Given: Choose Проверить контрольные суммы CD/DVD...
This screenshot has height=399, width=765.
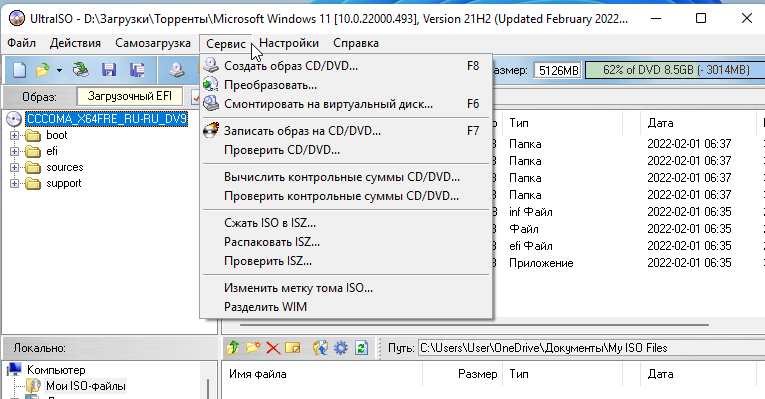Looking at the screenshot, I should click(345, 196).
